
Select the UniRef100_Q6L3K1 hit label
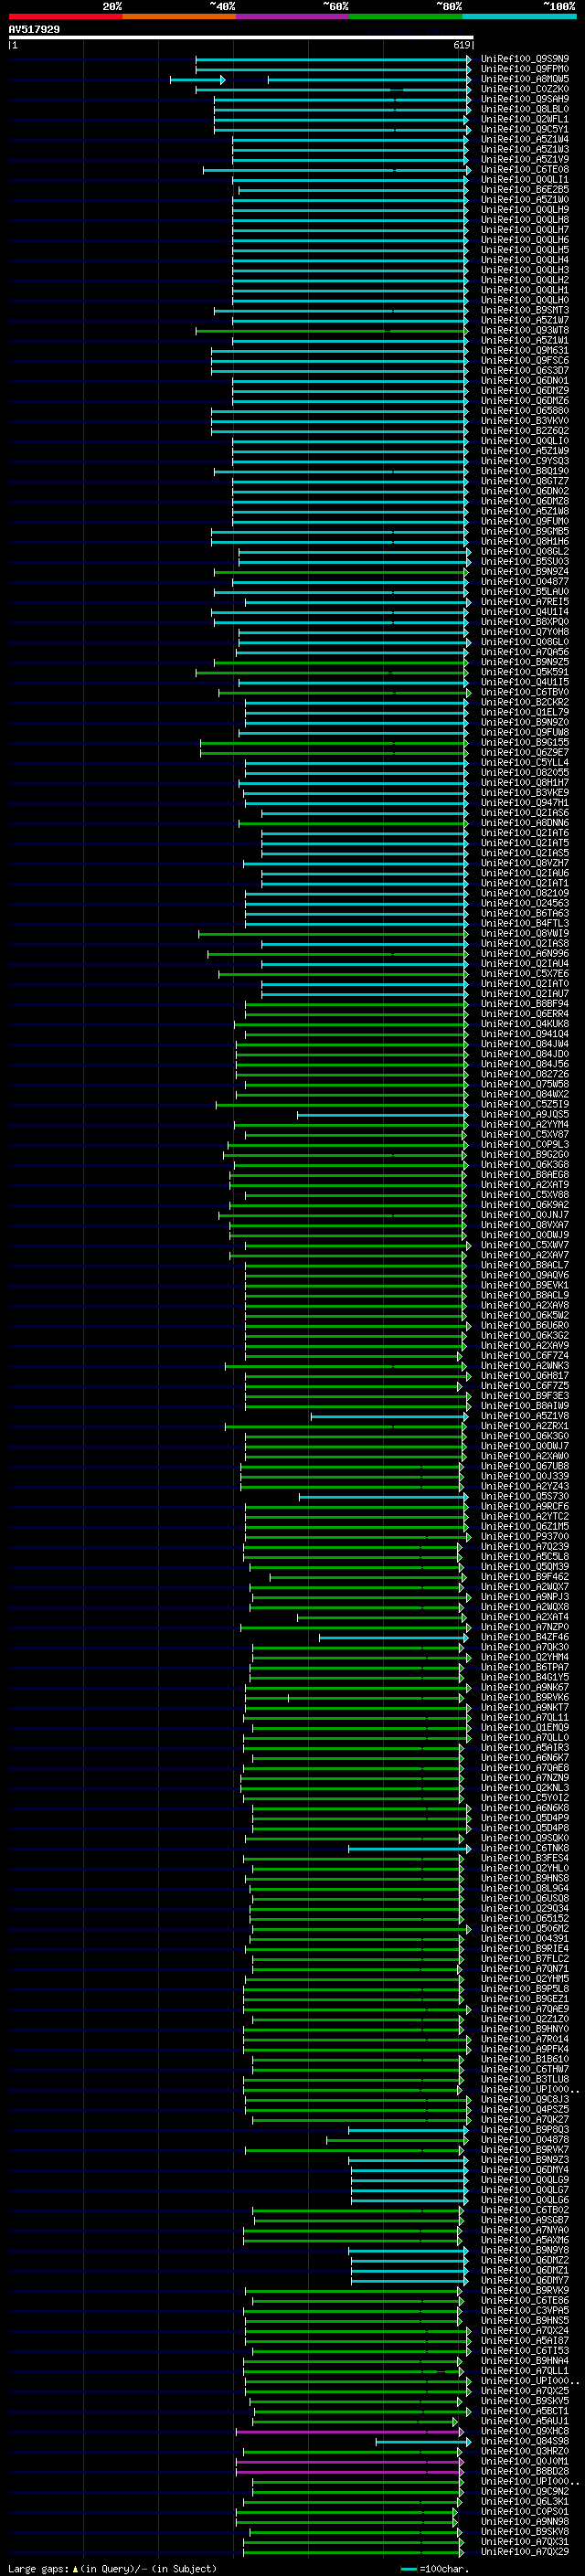click(525, 2501)
